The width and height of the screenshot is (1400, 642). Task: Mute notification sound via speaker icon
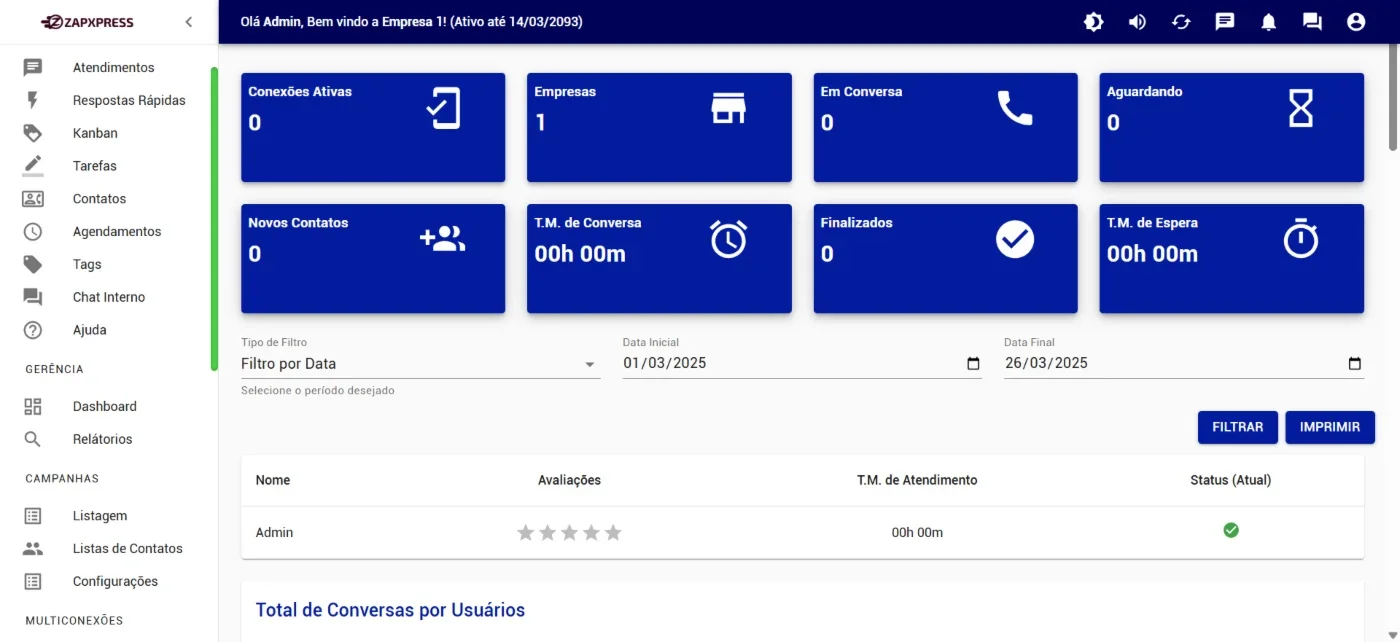point(1138,22)
